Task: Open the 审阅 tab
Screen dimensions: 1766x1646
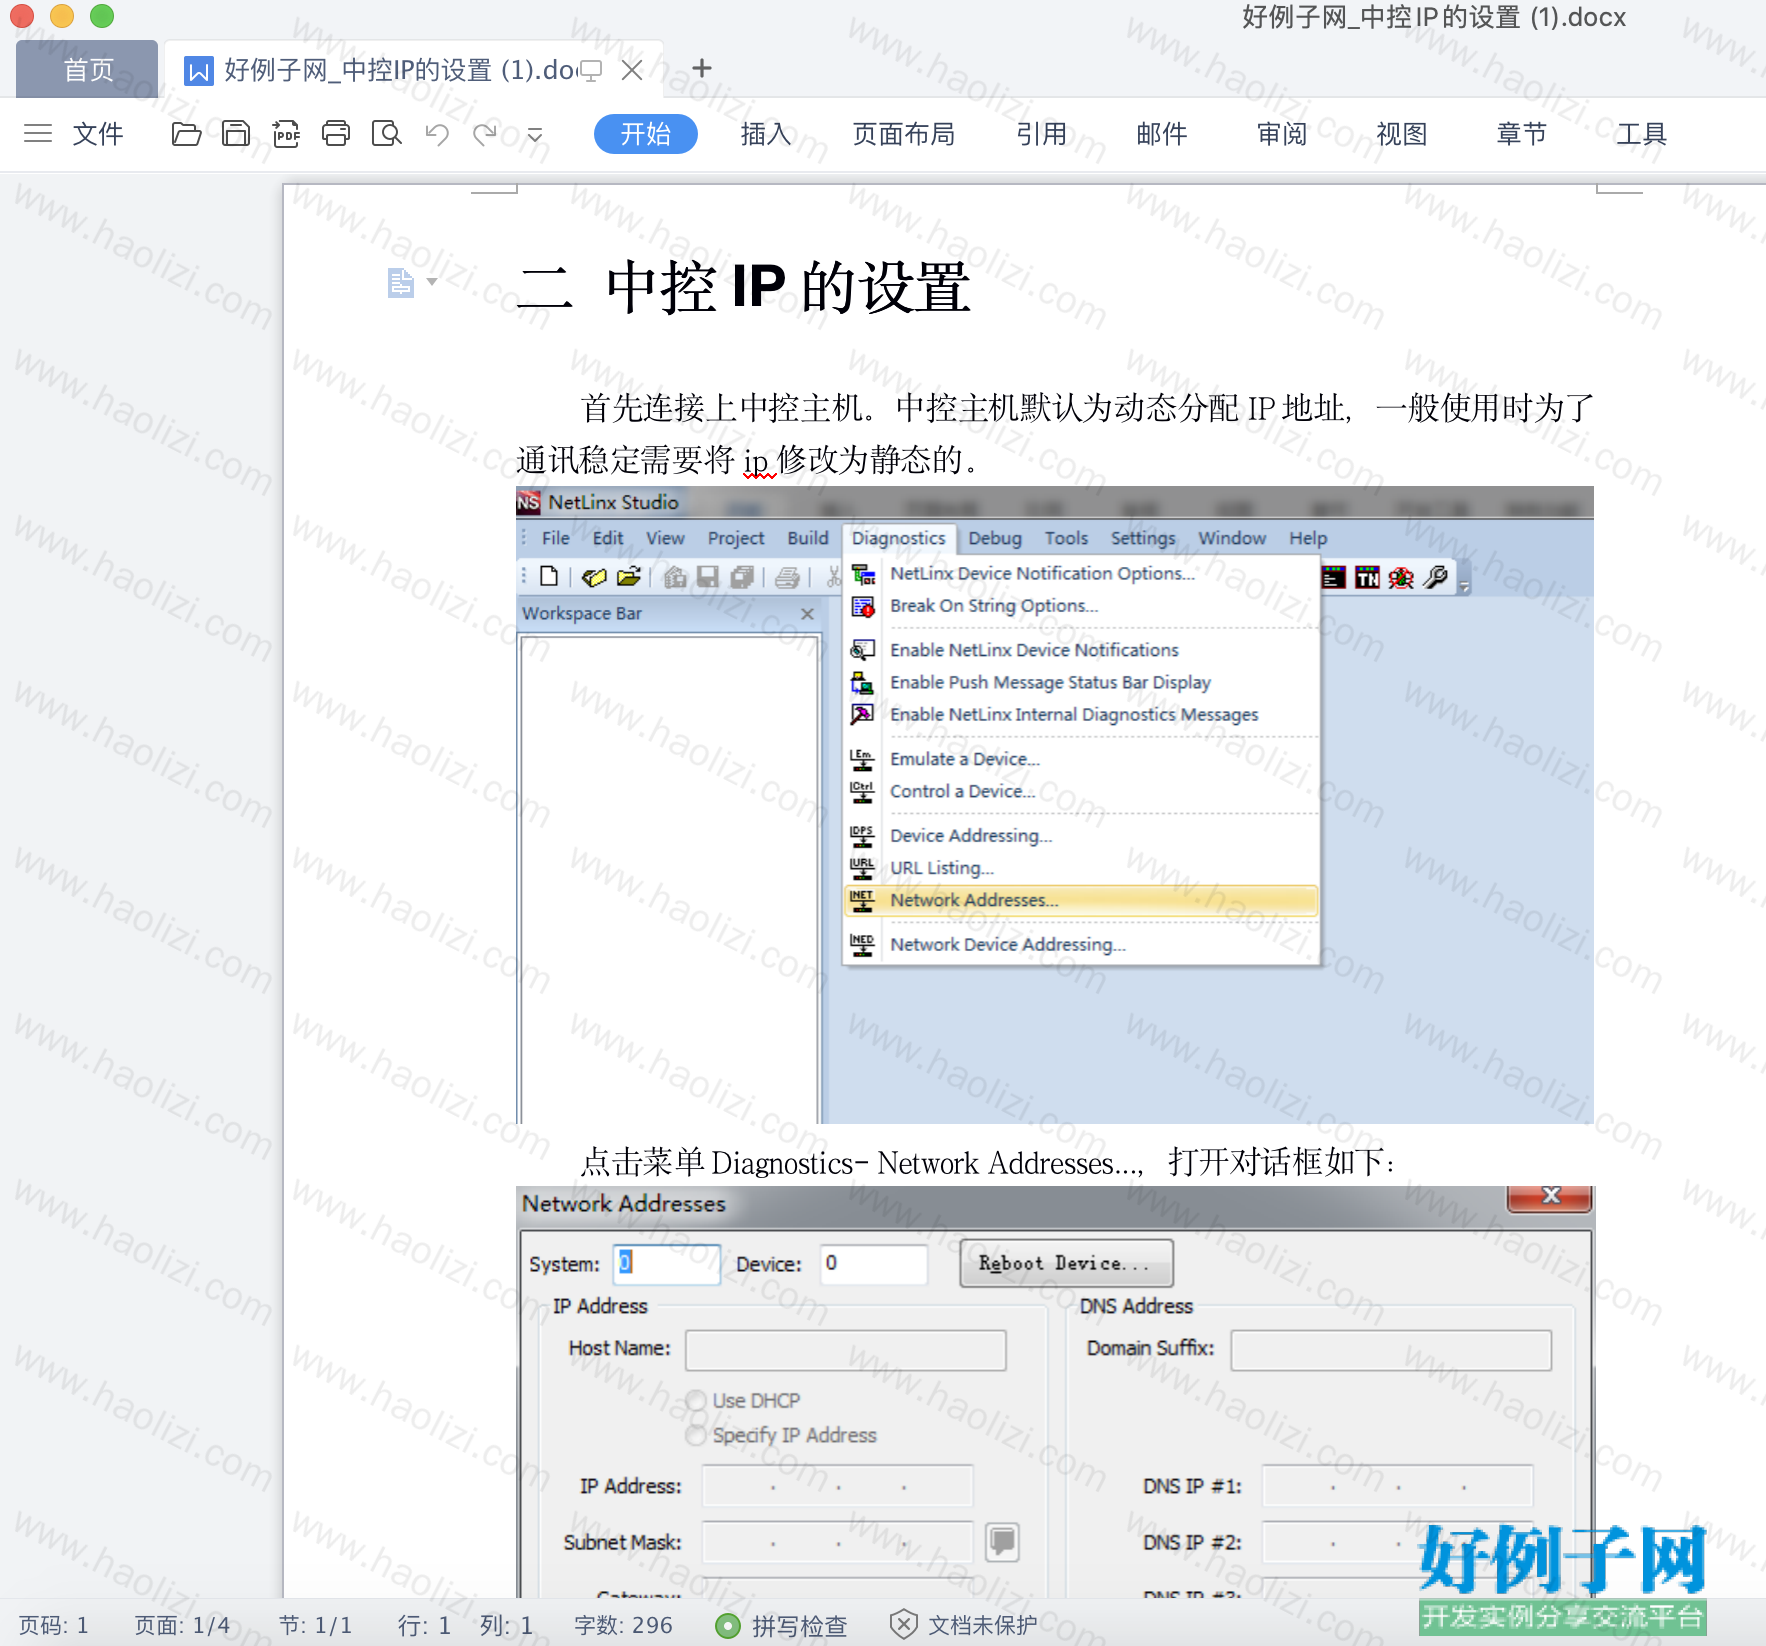Action: [1282, 133]
